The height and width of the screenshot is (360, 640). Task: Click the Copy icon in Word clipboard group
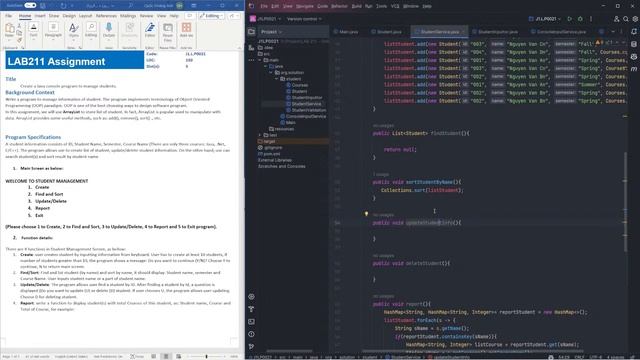[19, 33]
